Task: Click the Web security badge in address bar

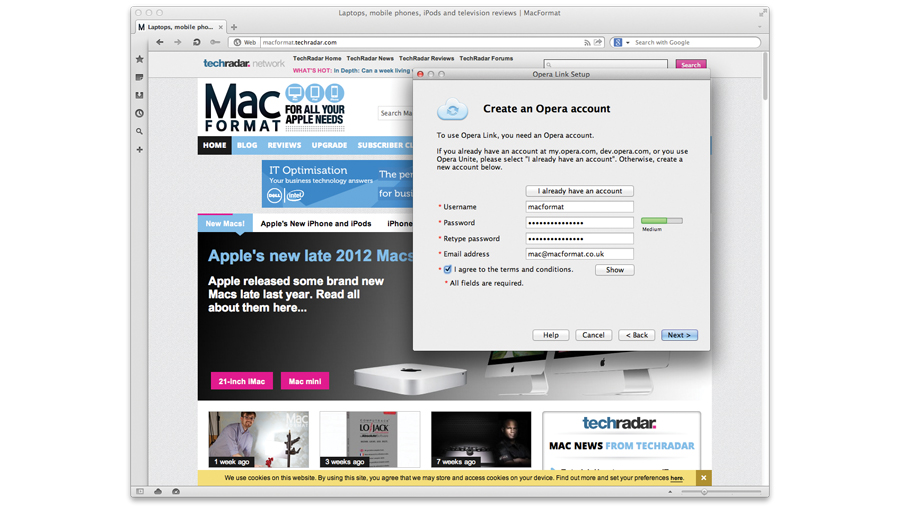Action: click(x=245, y=42)
